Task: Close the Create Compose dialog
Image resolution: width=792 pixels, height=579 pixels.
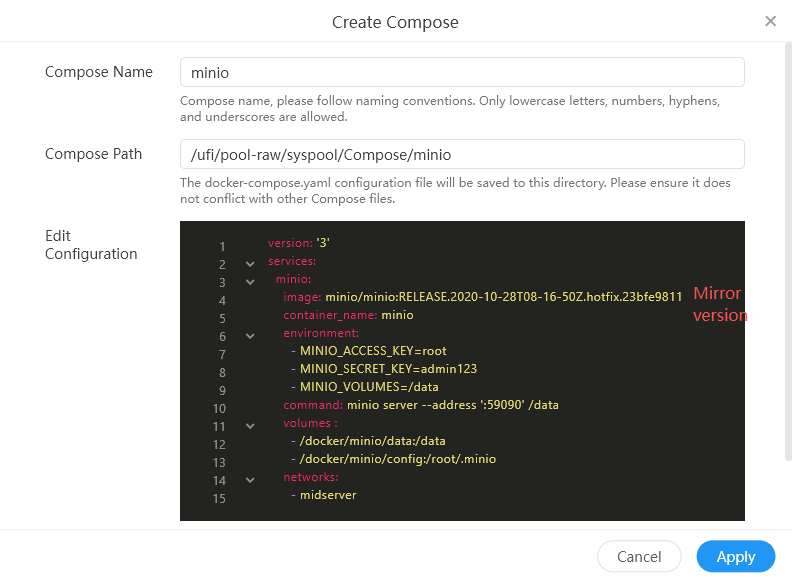Action: (770, 21)
